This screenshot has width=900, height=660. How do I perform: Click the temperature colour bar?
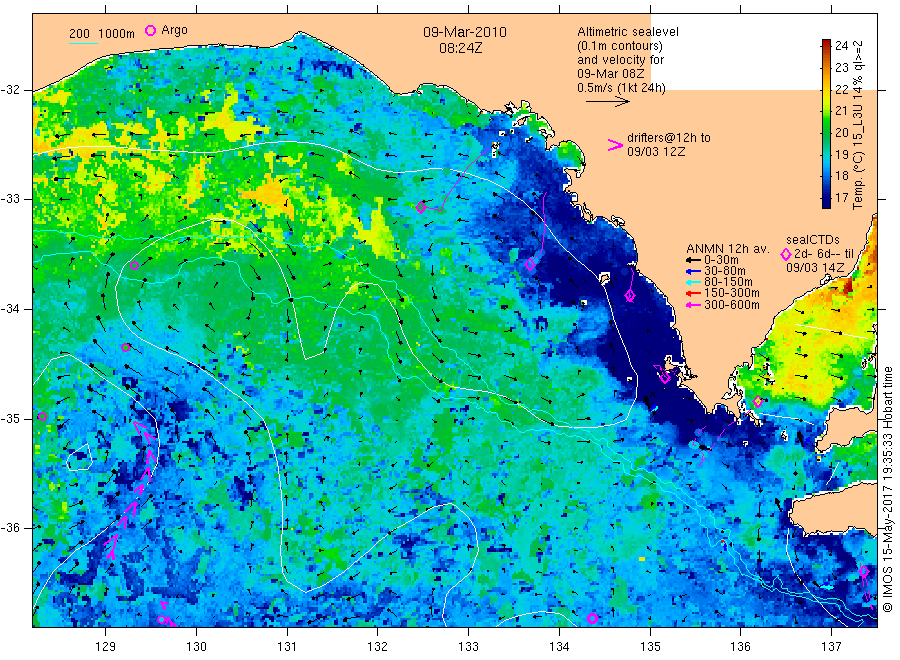[826, 123]
